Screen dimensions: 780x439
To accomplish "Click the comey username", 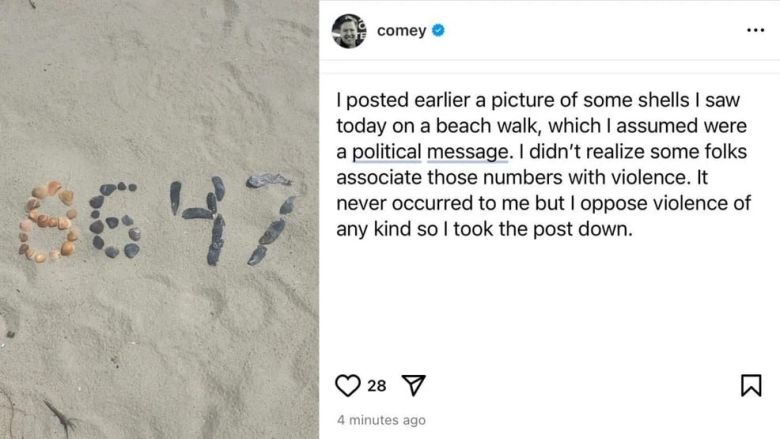I will click(401, 31).
